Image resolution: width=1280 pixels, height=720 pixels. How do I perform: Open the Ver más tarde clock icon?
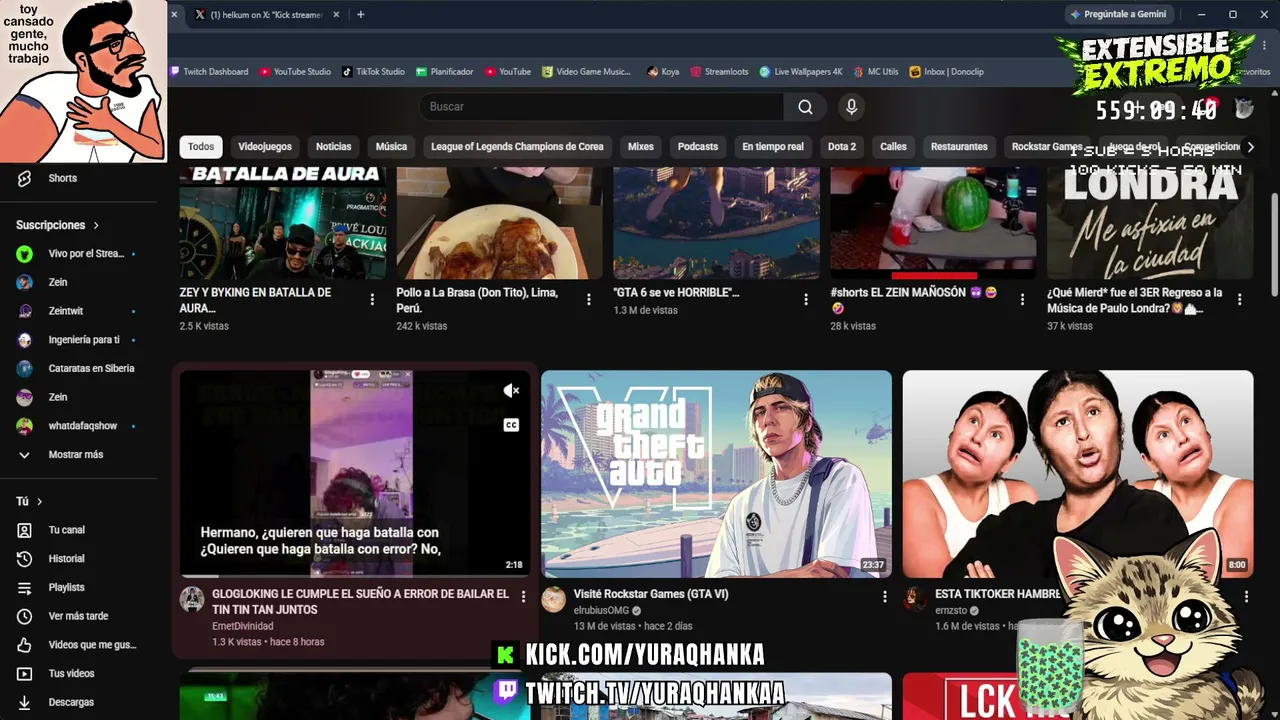point(25,616)
